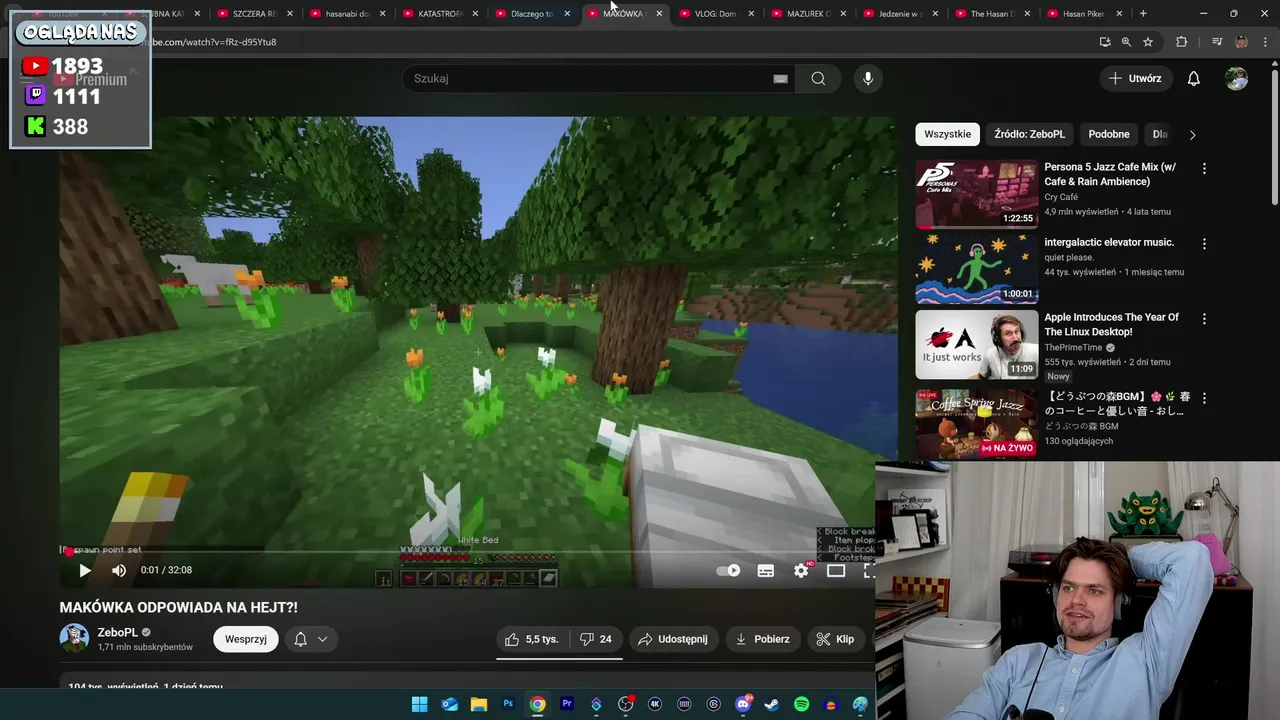Viewport: 1280px width, 720px height.
Task: Open a new browser tab with plus
Action: coord(1143,14)
